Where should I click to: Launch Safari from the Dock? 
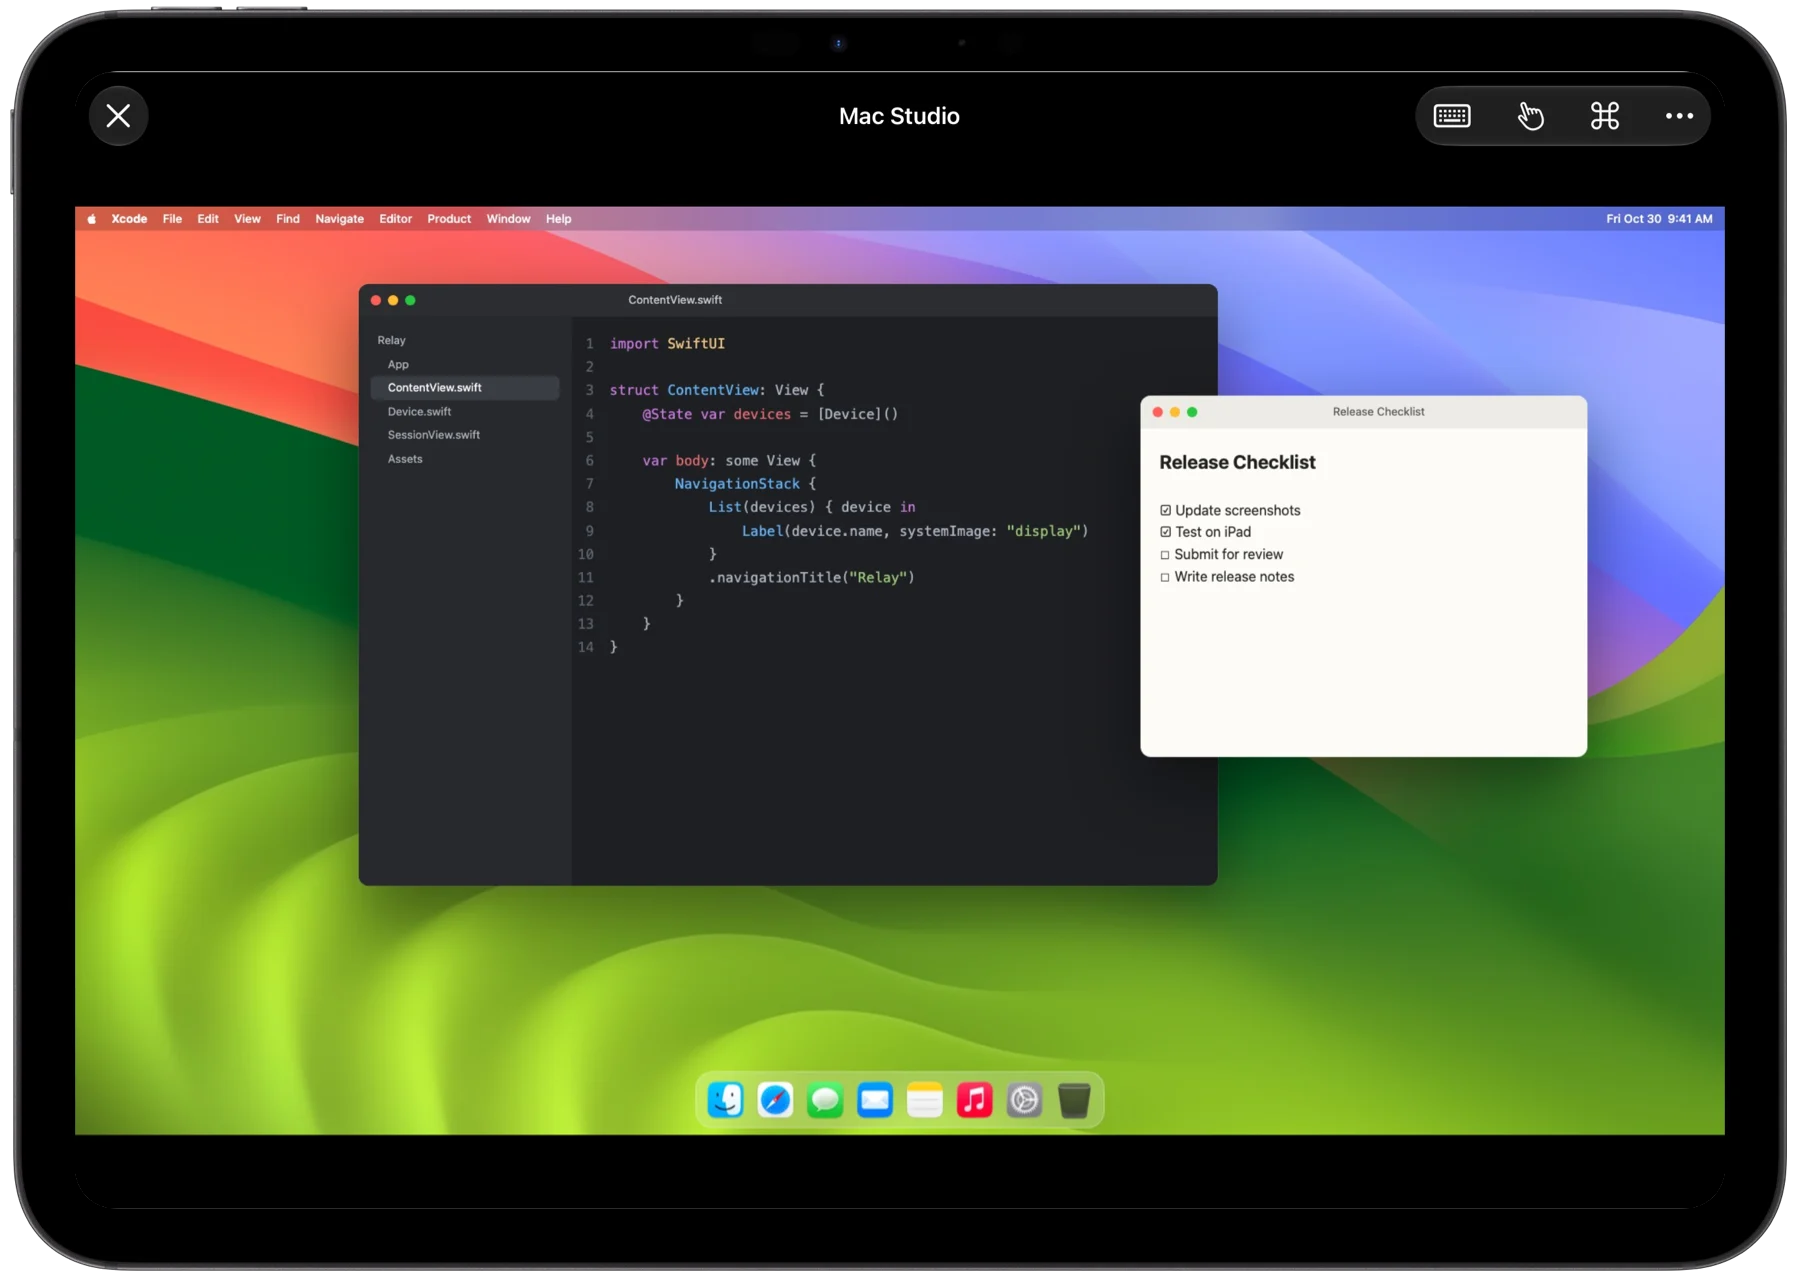coord(775,1101)
